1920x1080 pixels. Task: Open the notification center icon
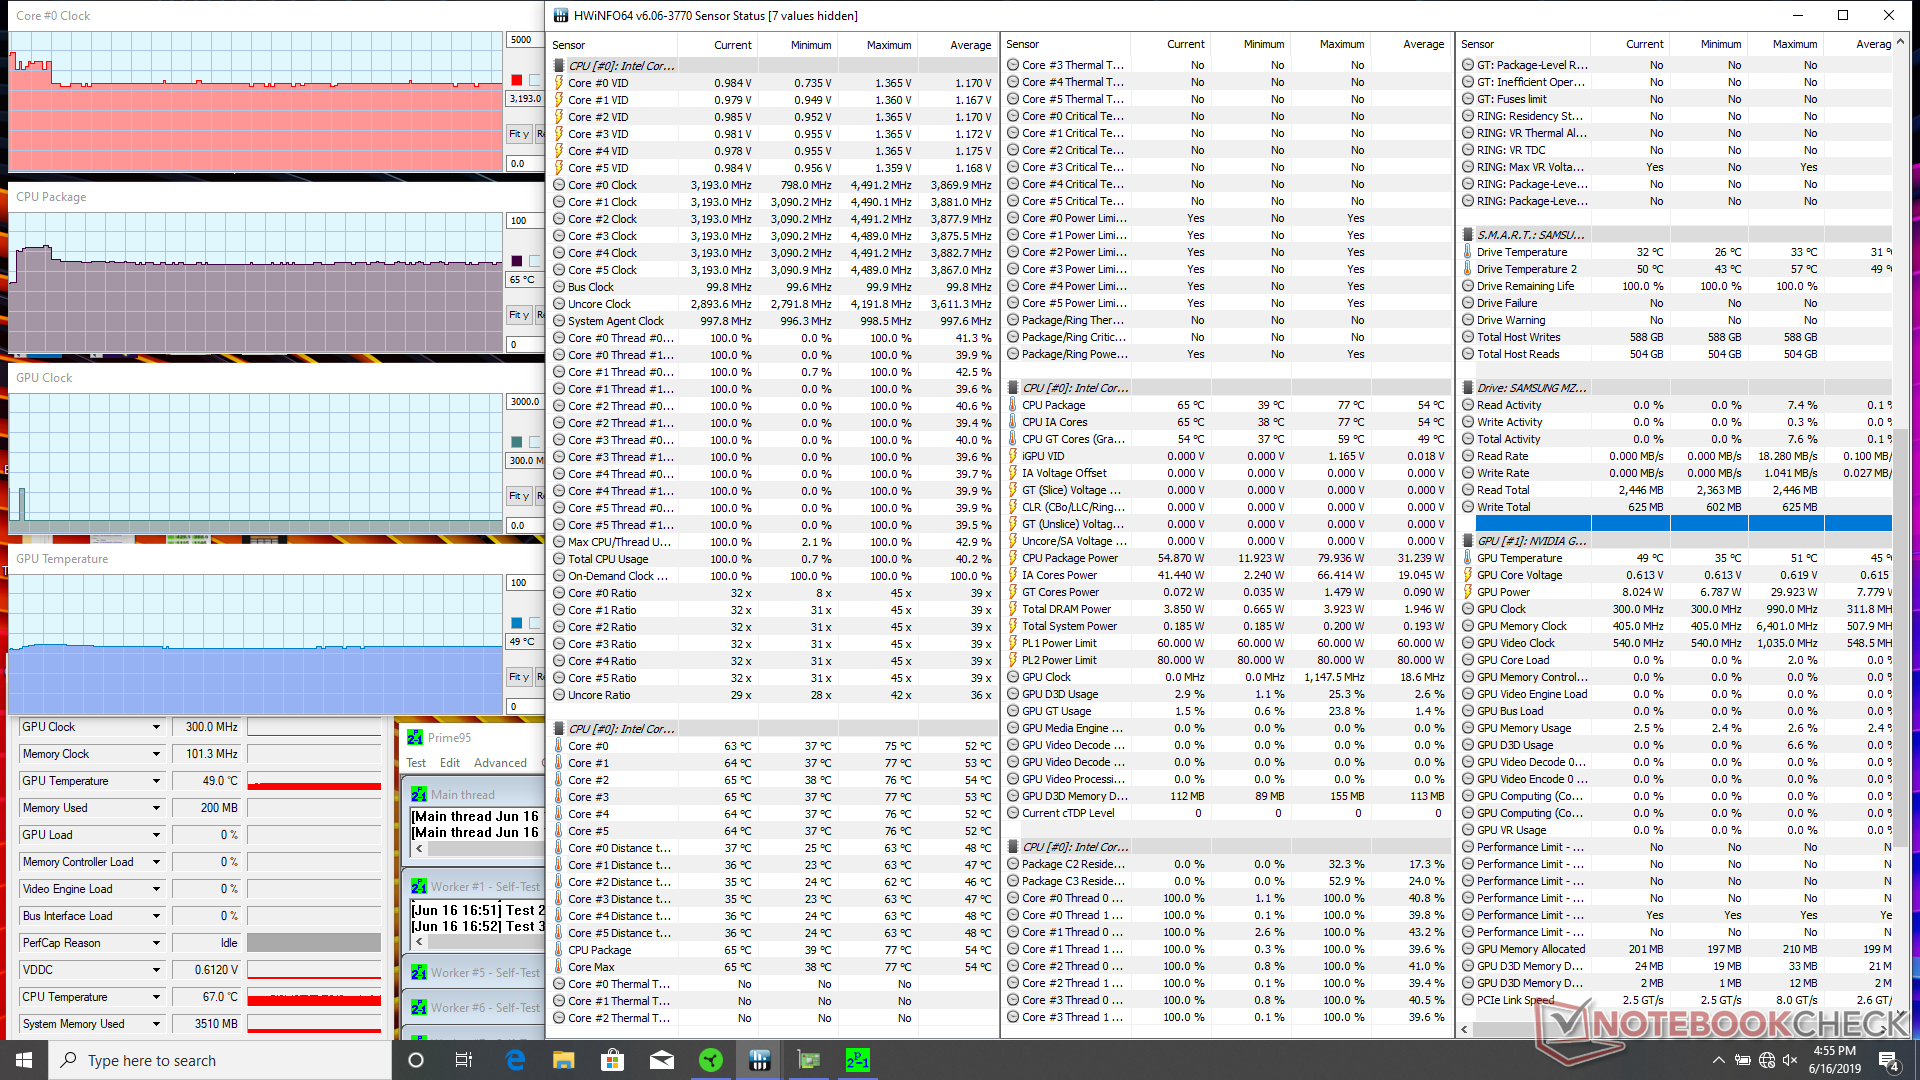(x=1888, y=1060)
